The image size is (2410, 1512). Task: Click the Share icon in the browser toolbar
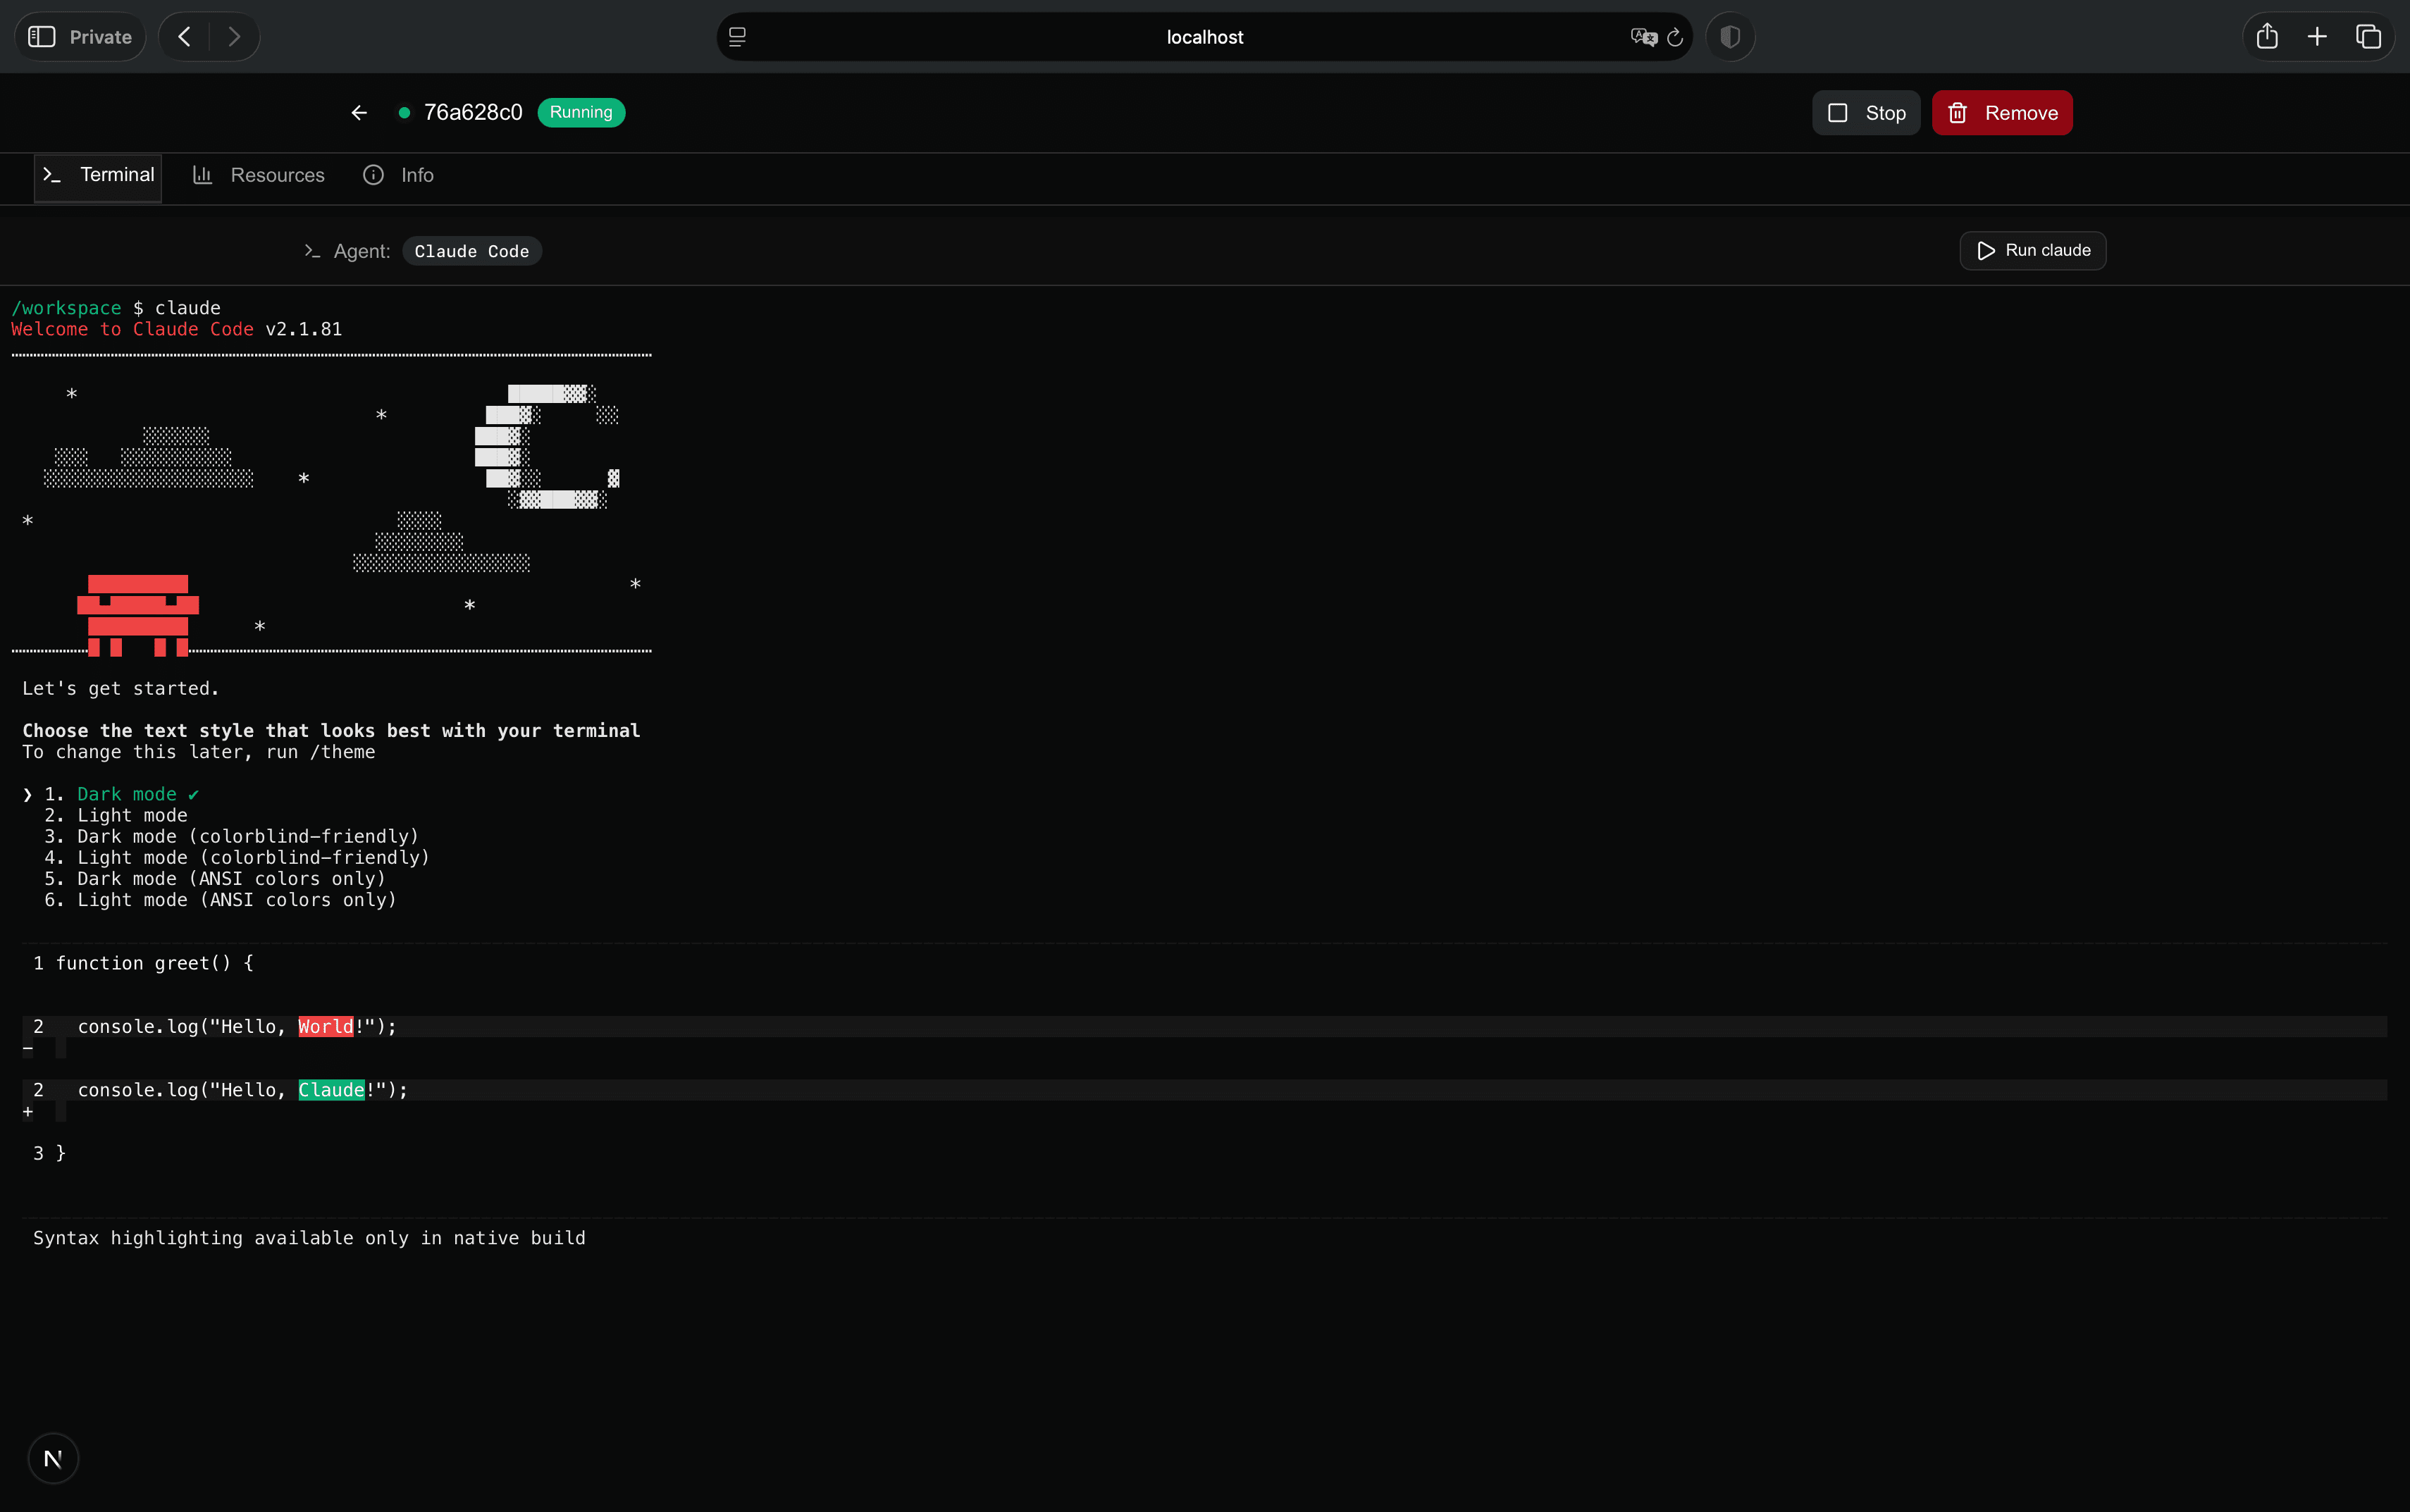pos(2266,36)
